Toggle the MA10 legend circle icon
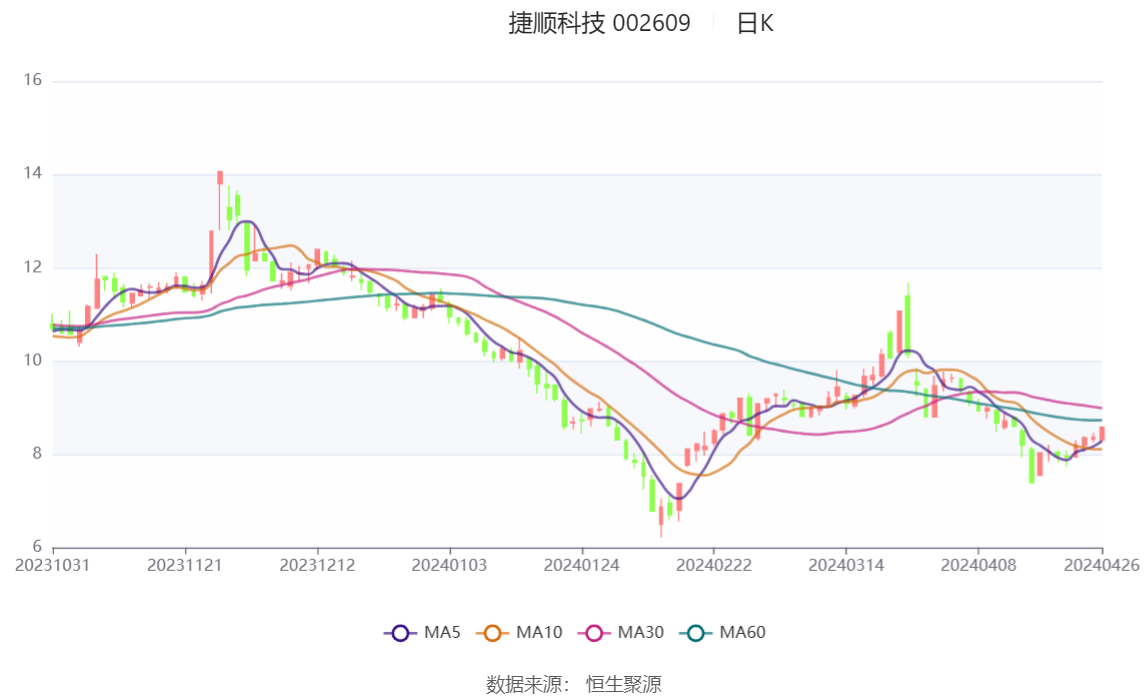 493,633
